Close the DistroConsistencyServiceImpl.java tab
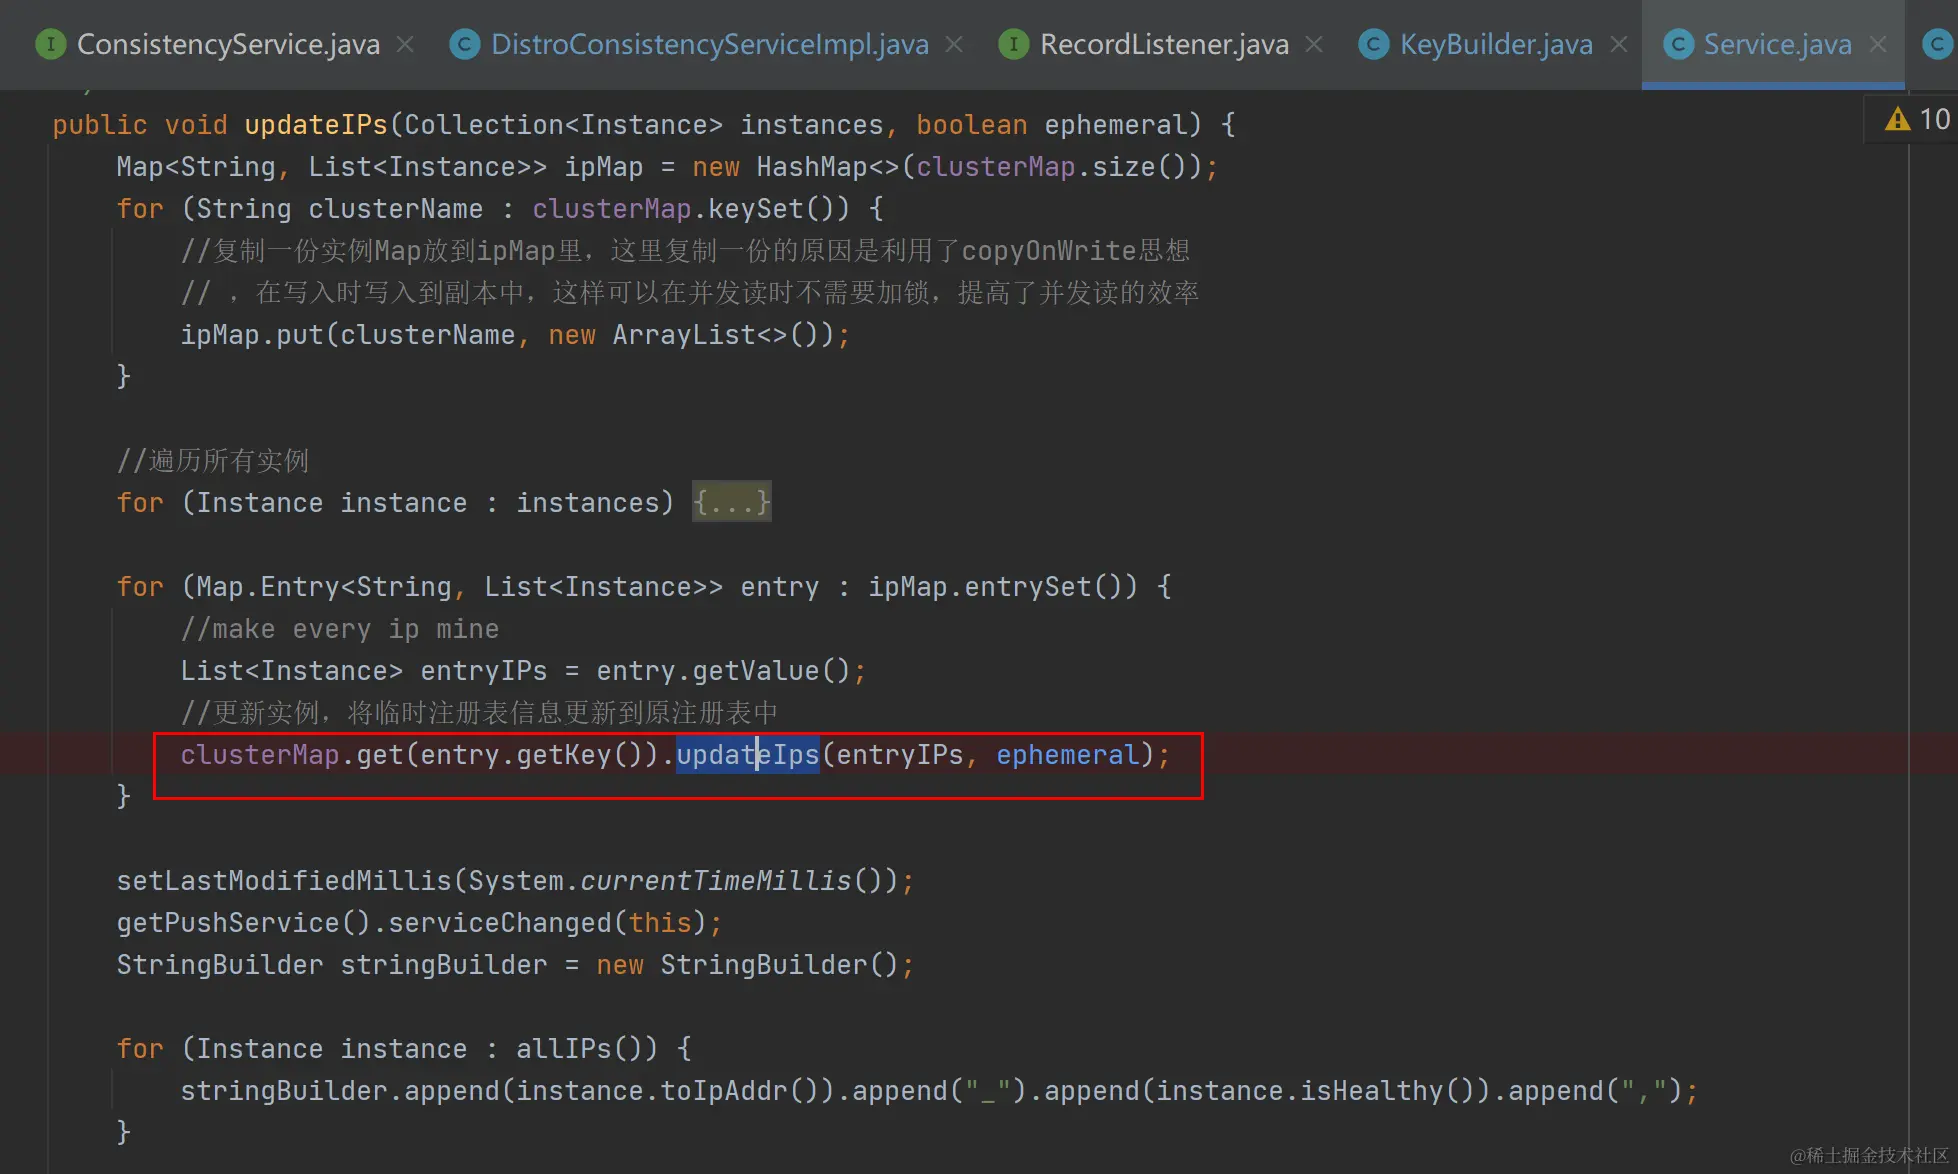 coord(954,44)
